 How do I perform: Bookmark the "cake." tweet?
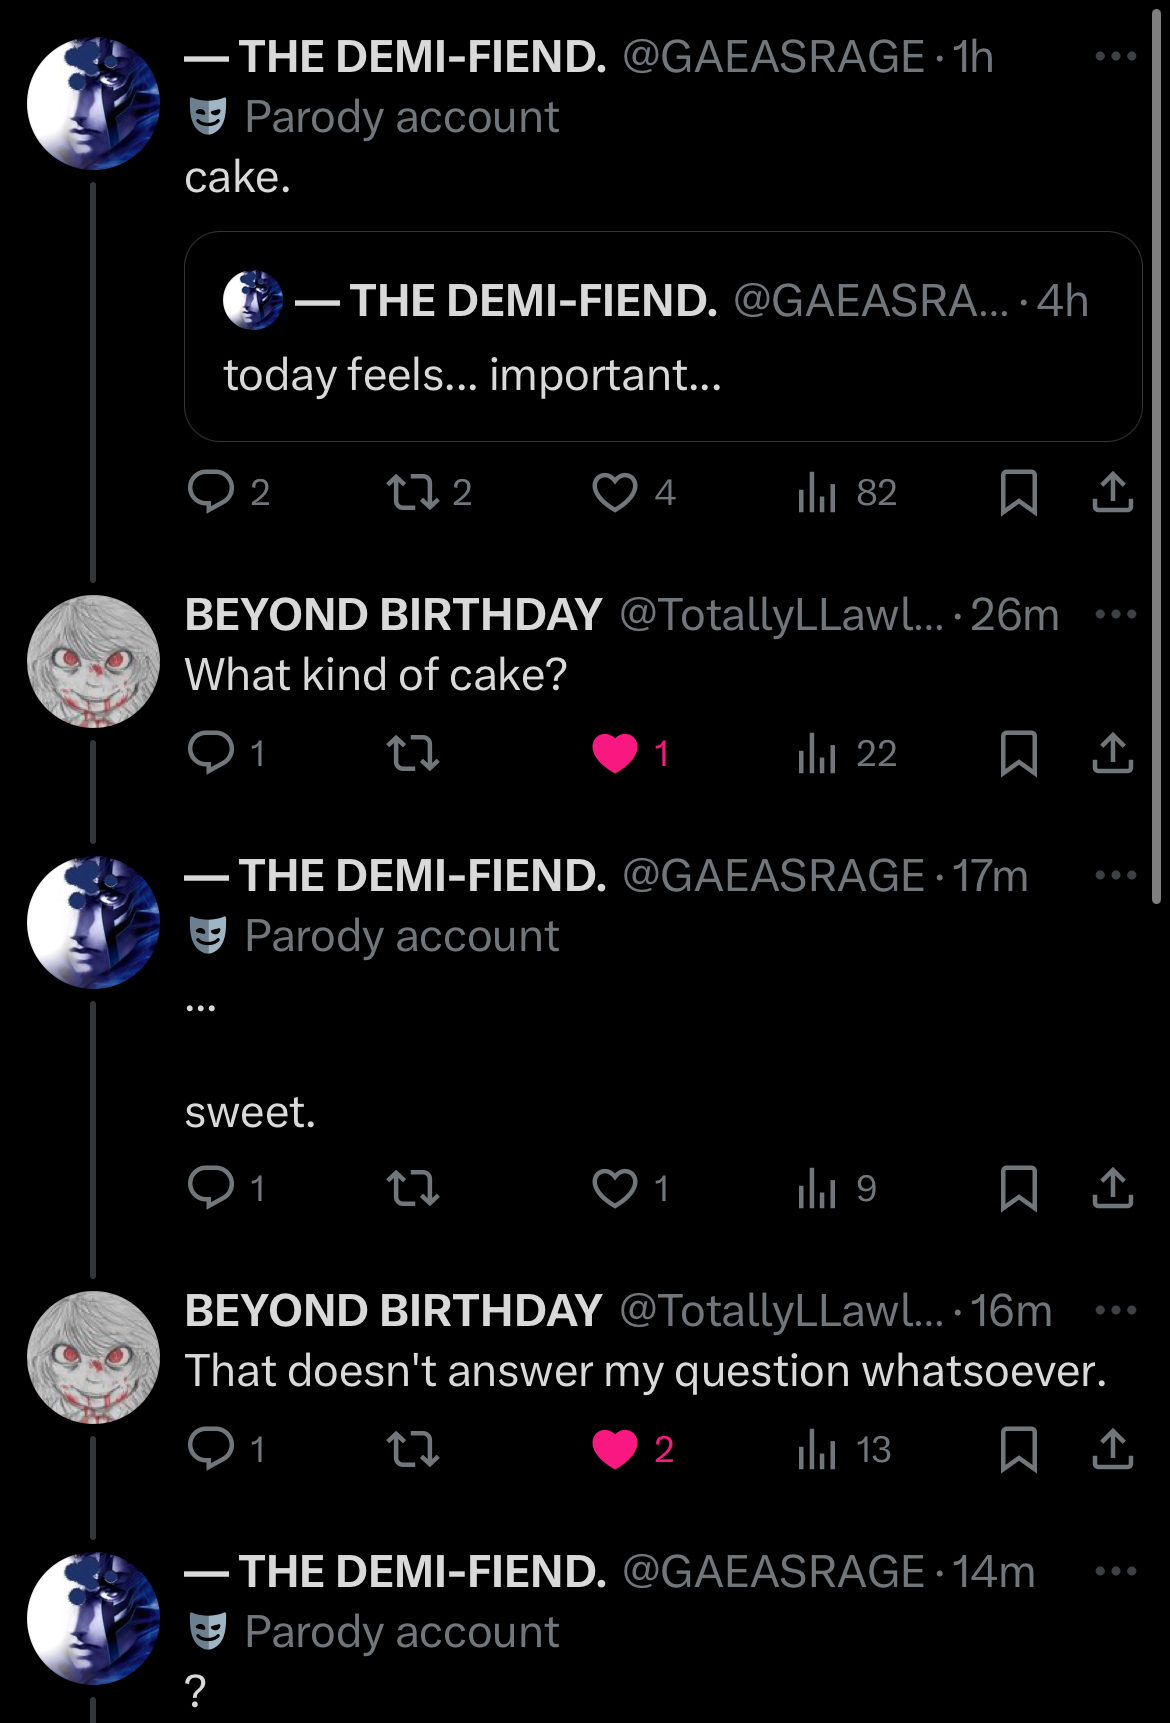pos(1018,492)
